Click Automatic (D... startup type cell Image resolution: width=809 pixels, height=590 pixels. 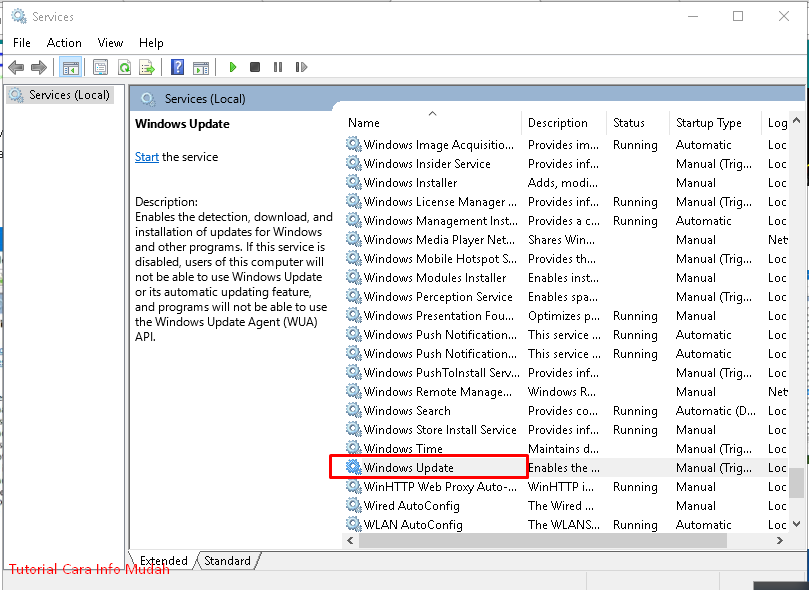pos(716,411)
